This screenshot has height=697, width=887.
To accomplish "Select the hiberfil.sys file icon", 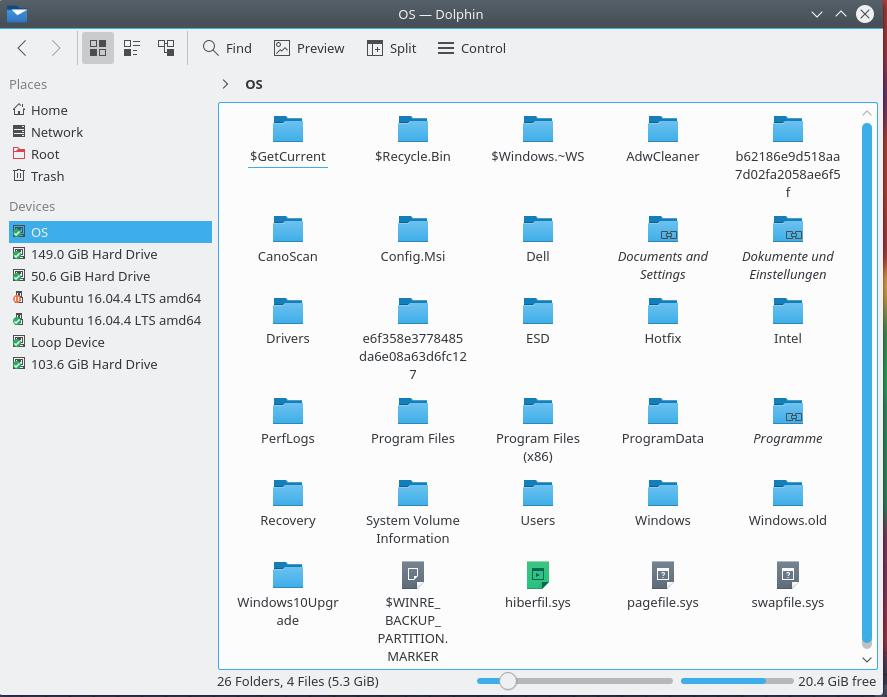I will coord(538,575).
